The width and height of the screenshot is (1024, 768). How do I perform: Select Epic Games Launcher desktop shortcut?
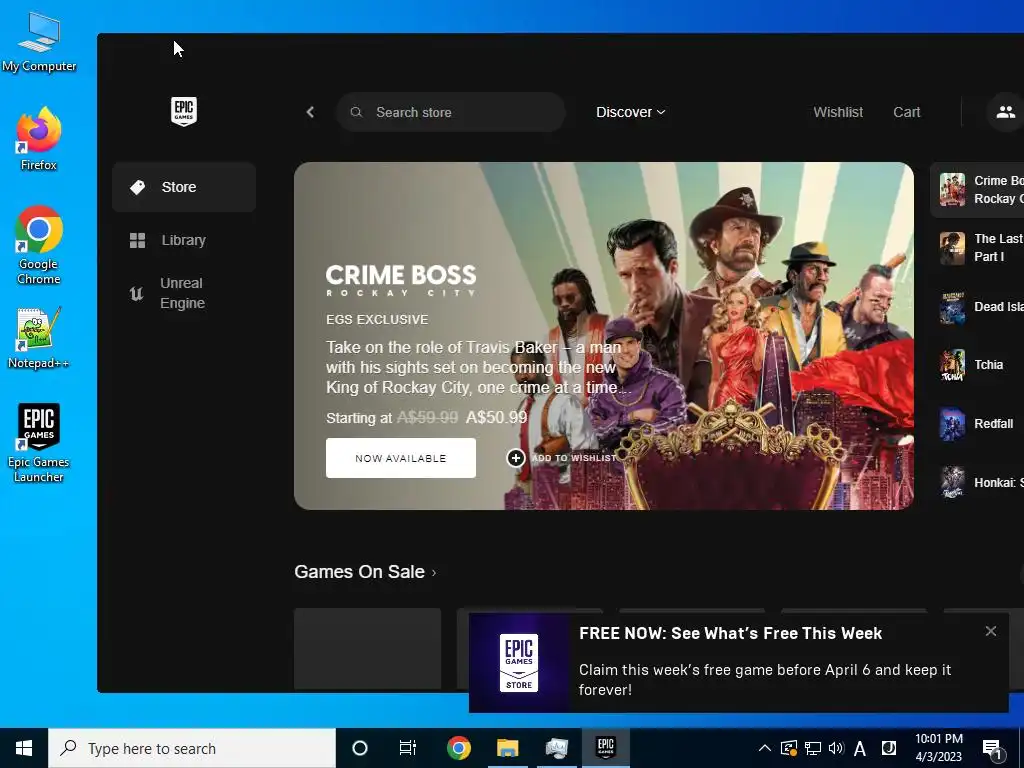coord(39,443)
